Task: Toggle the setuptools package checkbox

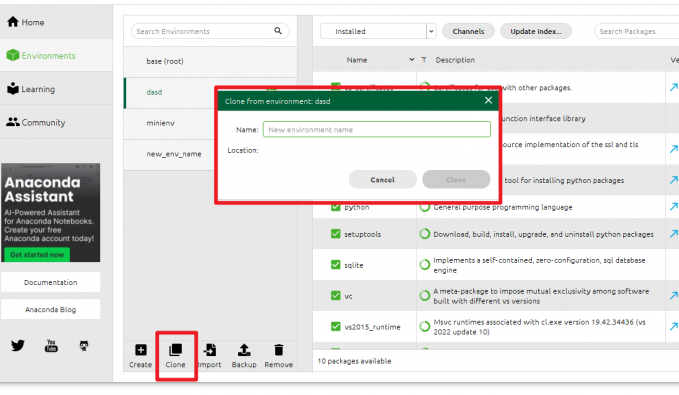Action: point(336,234)
